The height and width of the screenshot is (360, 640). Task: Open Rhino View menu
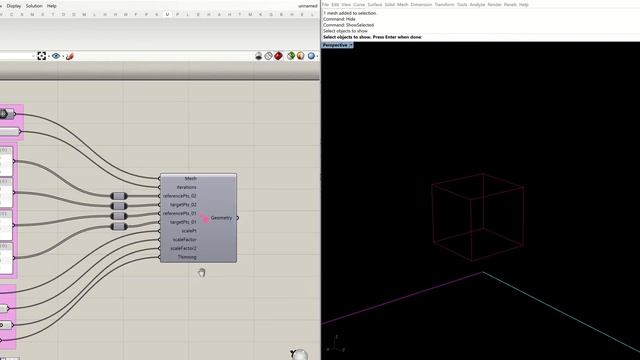pos(346,4)
